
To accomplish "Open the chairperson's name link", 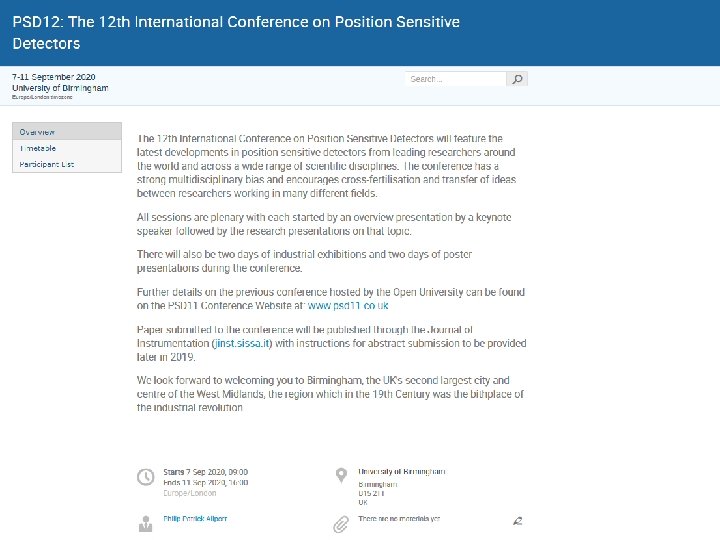I will click(195, 519).
